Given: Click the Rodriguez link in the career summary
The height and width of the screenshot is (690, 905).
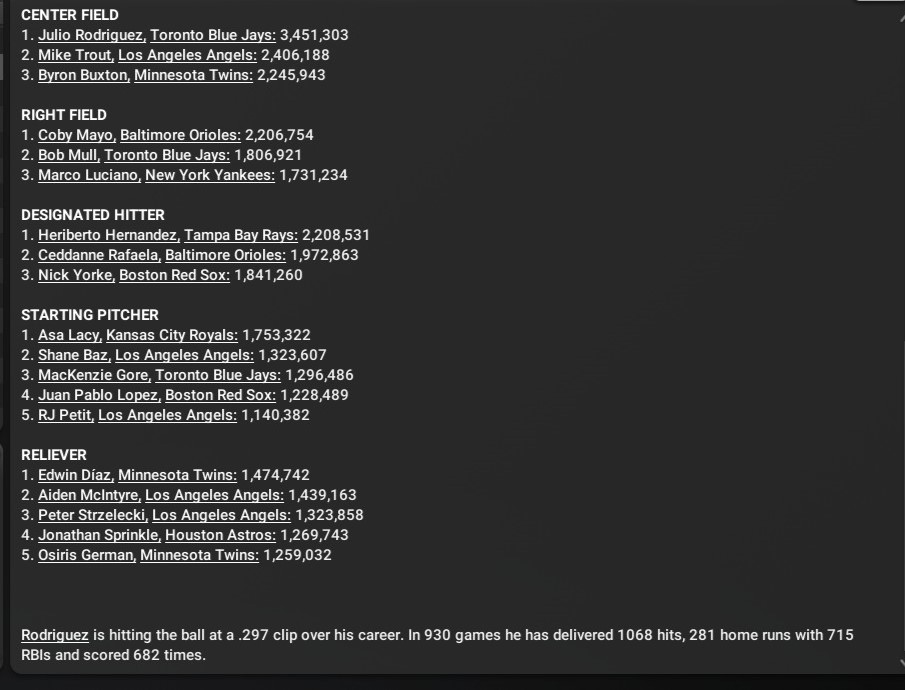Looking at the screenshot, I should (55, 635).
